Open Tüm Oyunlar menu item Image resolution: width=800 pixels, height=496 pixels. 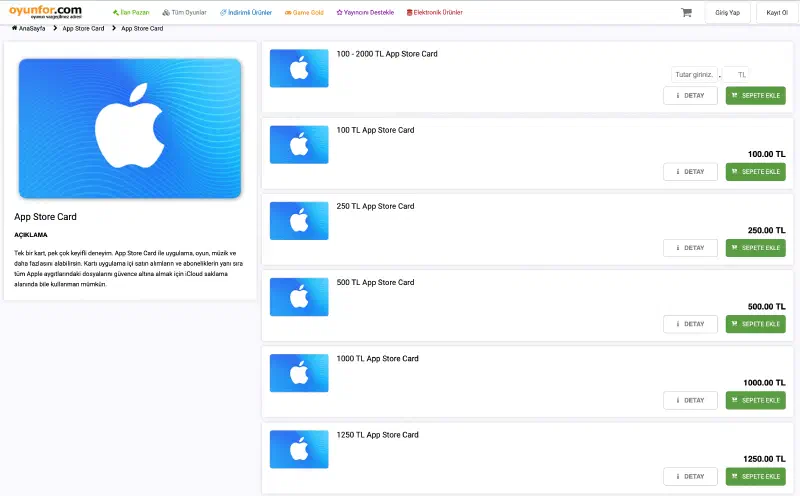coord(184,12)
